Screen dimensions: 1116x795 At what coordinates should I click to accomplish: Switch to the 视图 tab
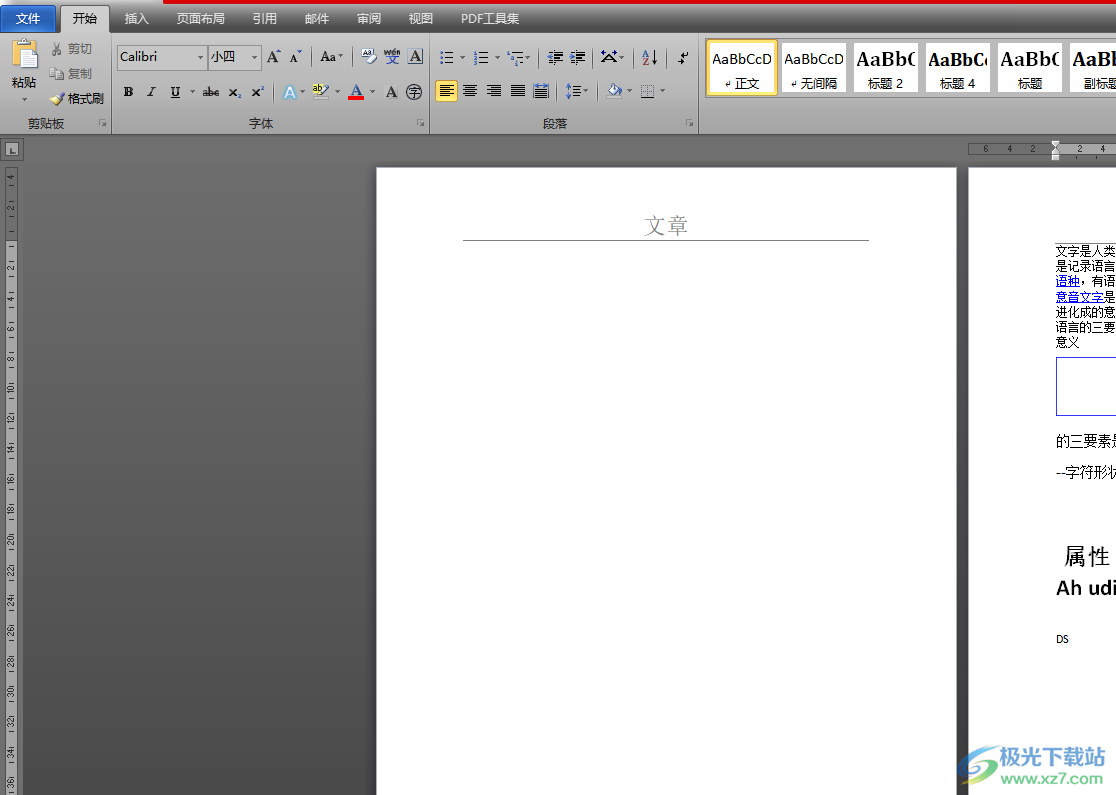(x=420, y=19)
